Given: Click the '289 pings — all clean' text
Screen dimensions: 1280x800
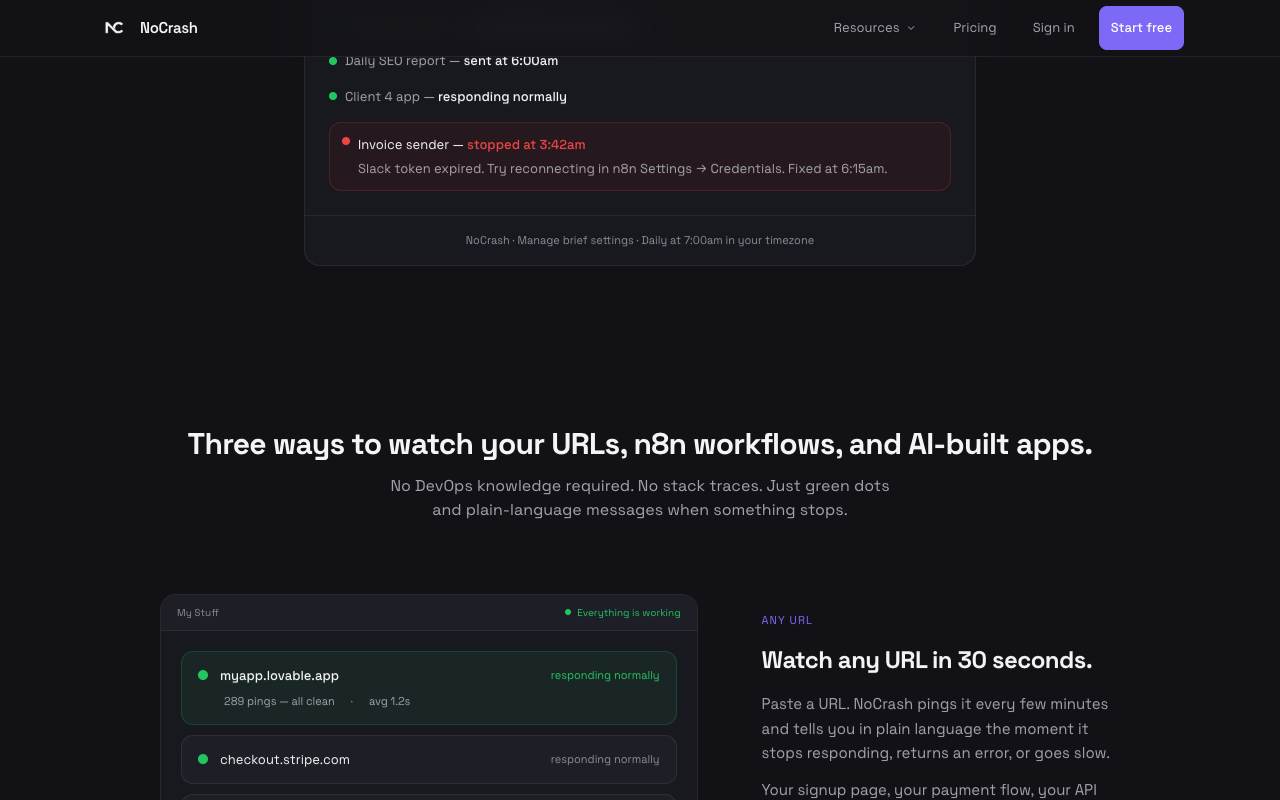Looking at the screenshot, I should click(279, 701).
